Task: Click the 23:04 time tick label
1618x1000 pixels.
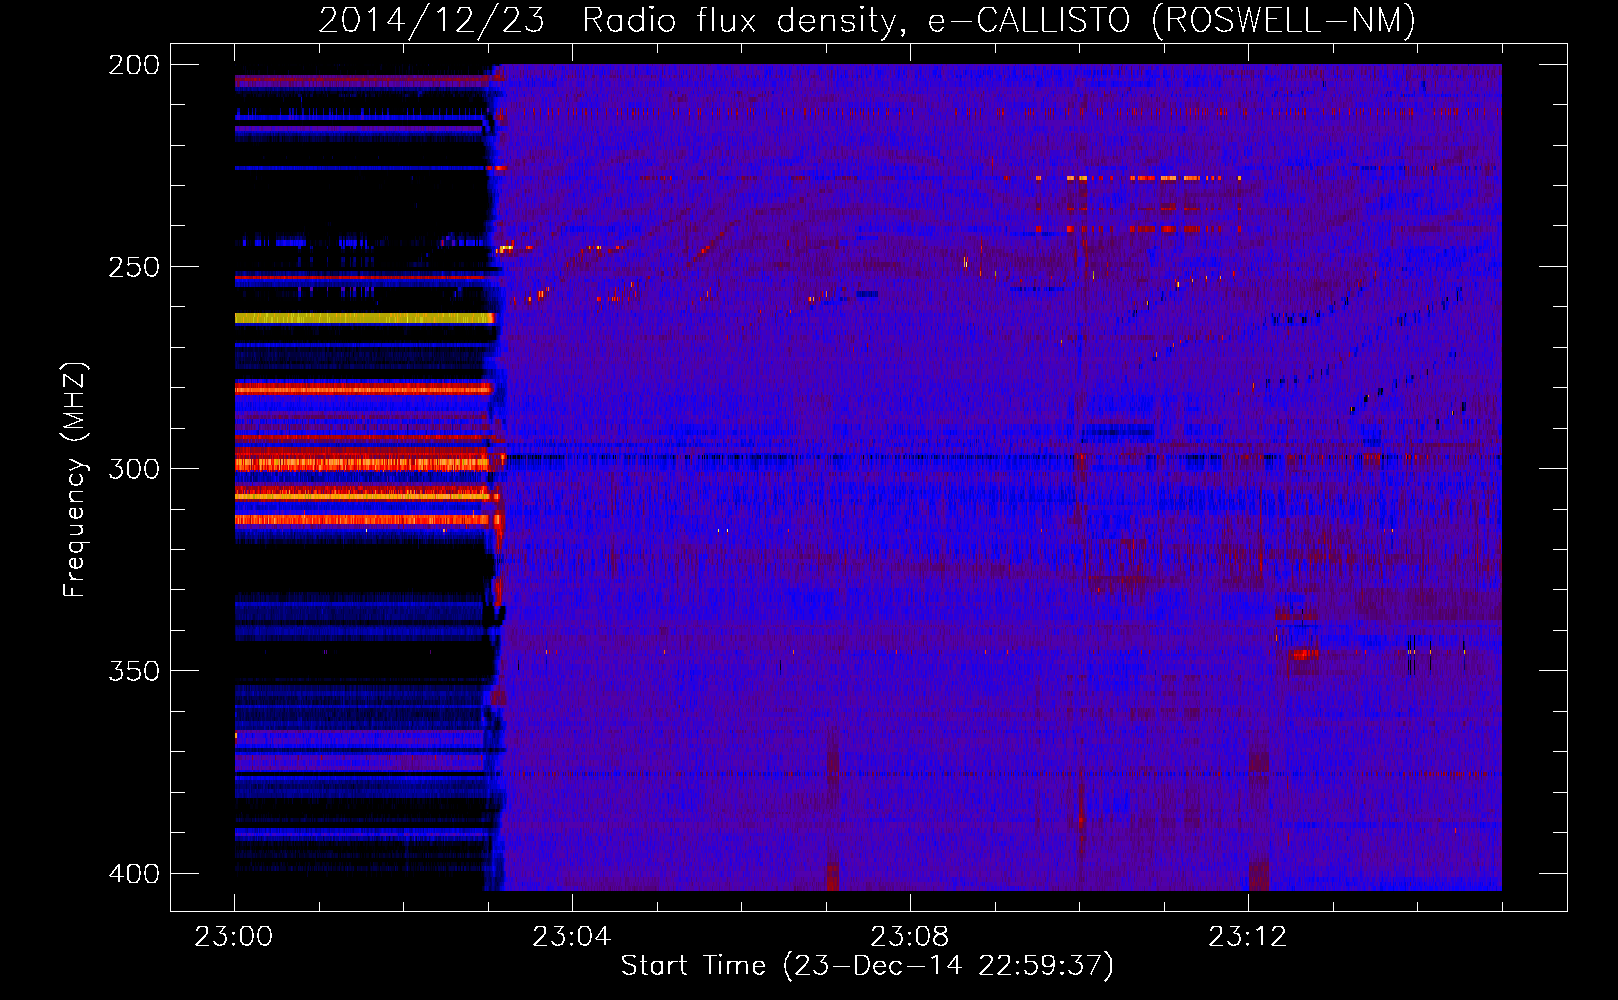Action: (571, 937)
